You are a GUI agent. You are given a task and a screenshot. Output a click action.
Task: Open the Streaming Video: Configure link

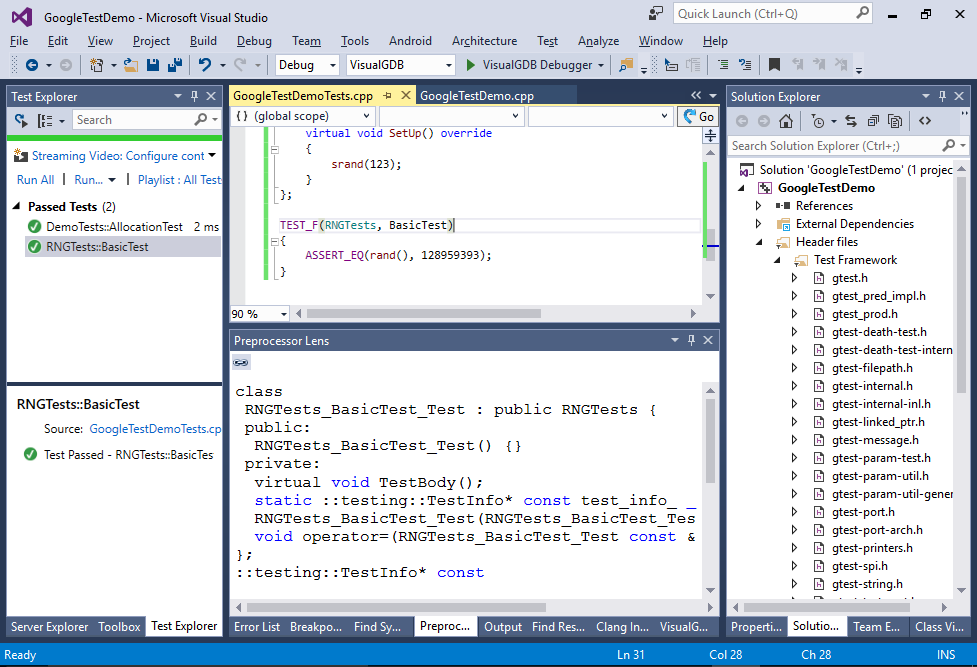118,156
